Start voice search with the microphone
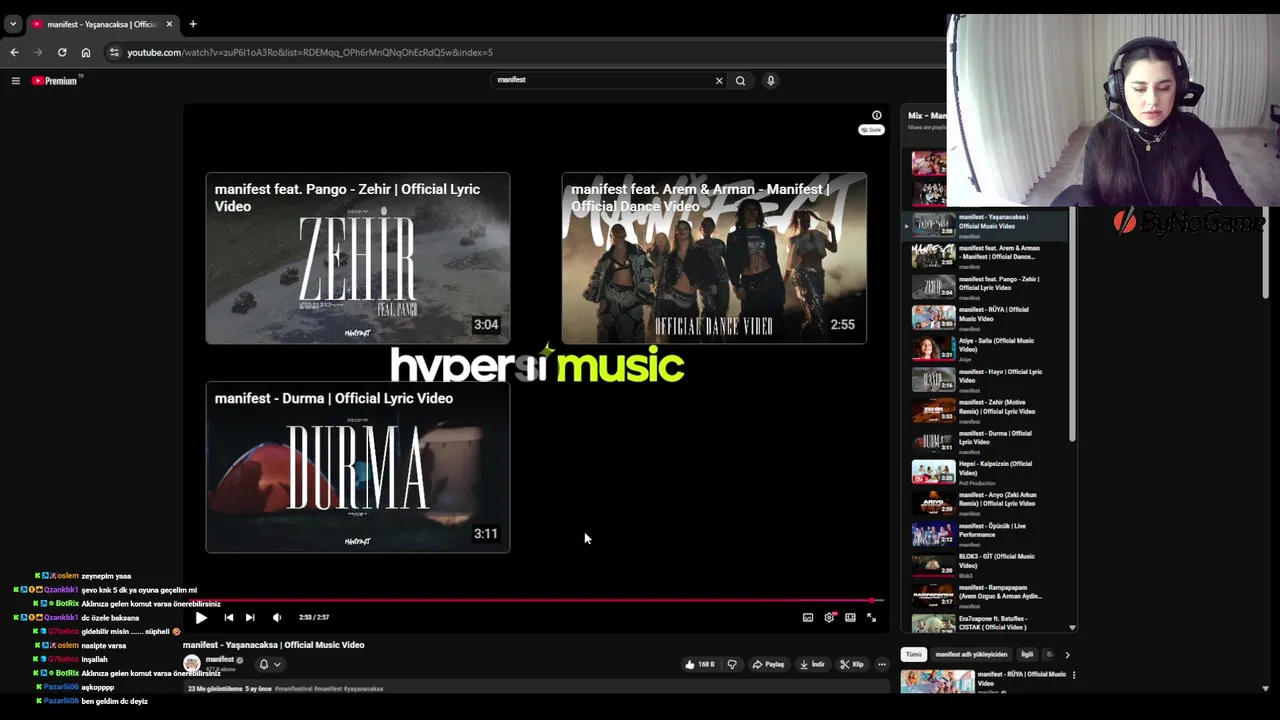The width and height of the screenshot is (1280, 720). [771, 80]
